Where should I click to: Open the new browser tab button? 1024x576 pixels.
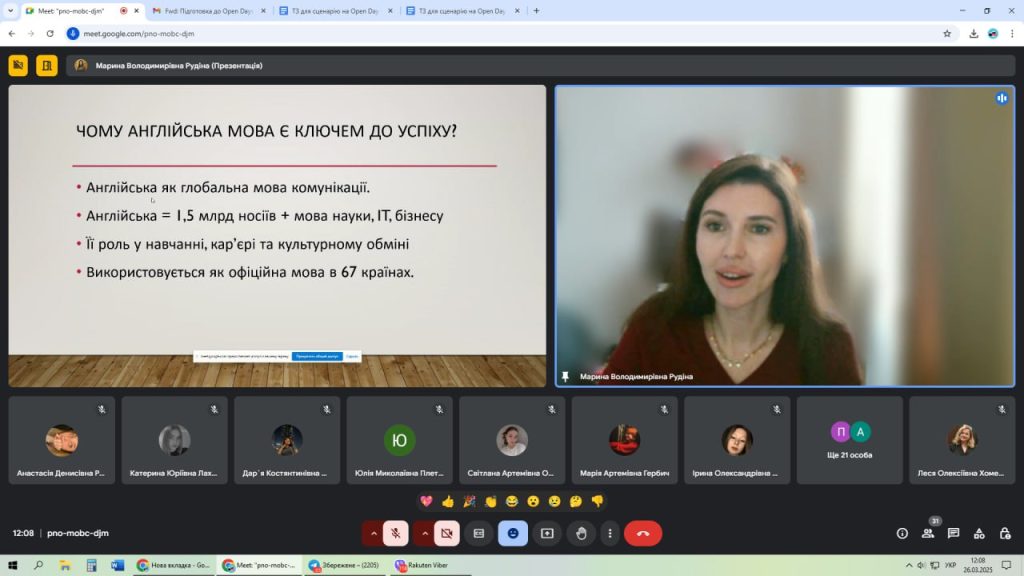pos(537,11)
